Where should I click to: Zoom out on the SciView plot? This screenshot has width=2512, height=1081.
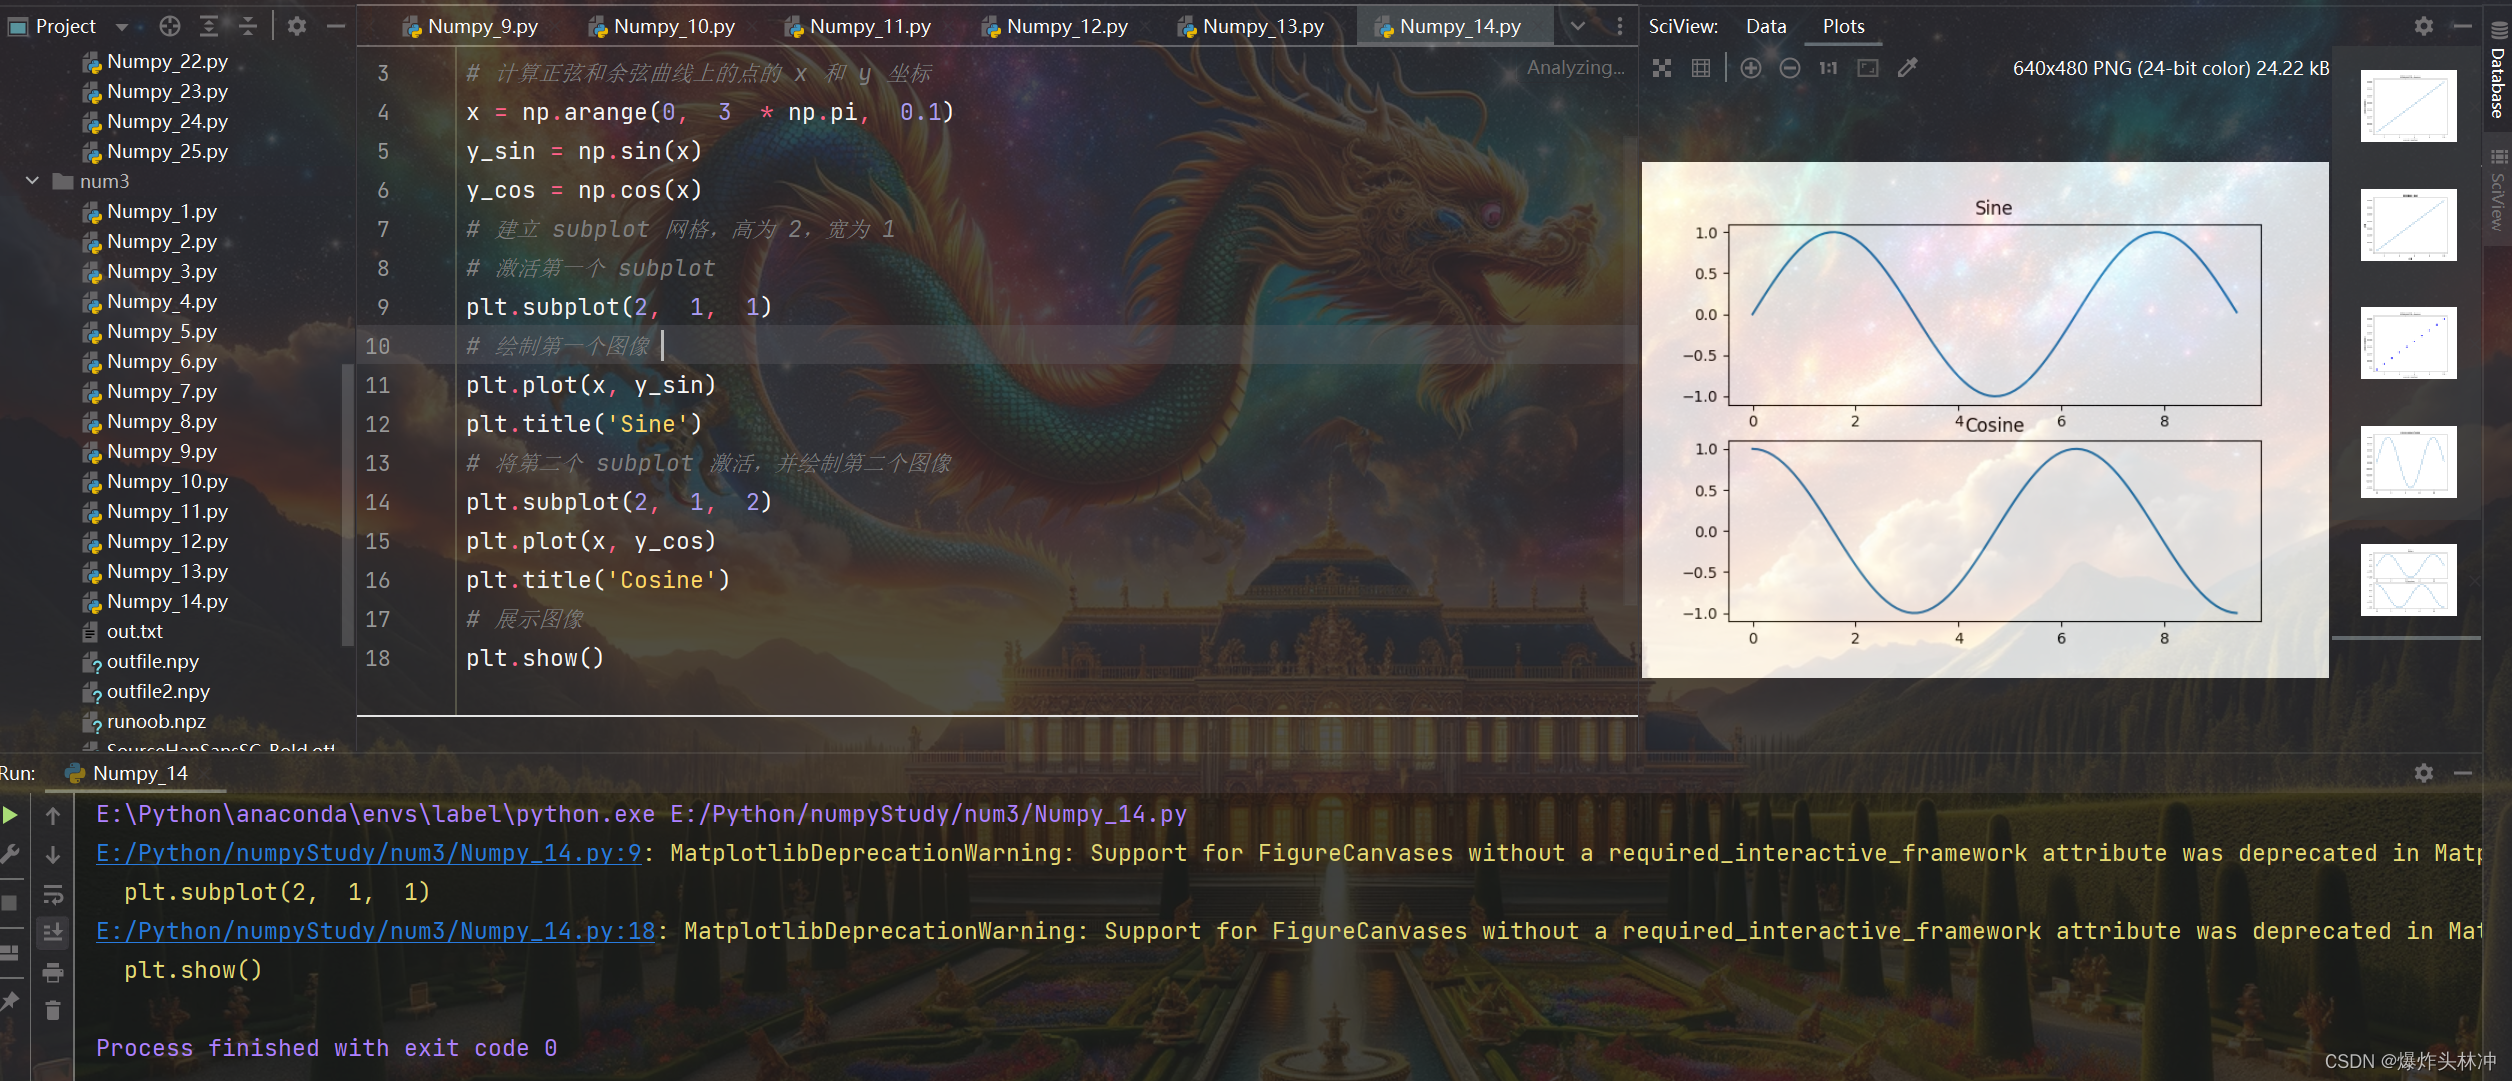tap(1790, 68)
